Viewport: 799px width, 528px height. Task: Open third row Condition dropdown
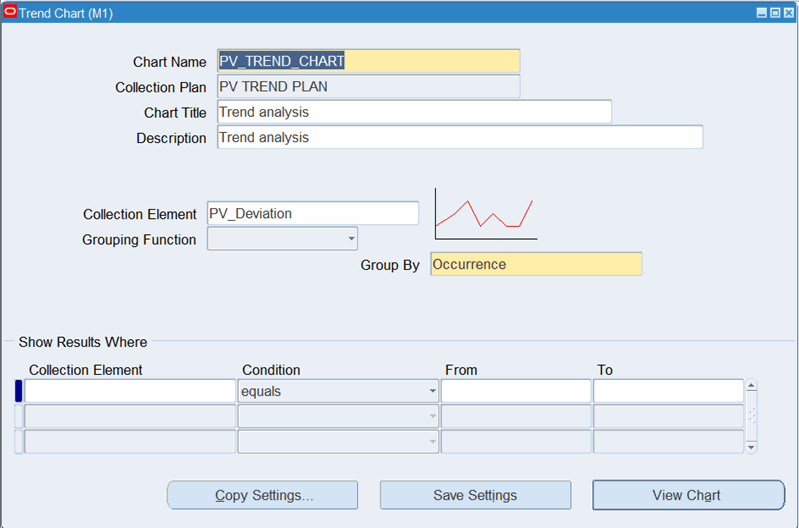coord(432,441)
